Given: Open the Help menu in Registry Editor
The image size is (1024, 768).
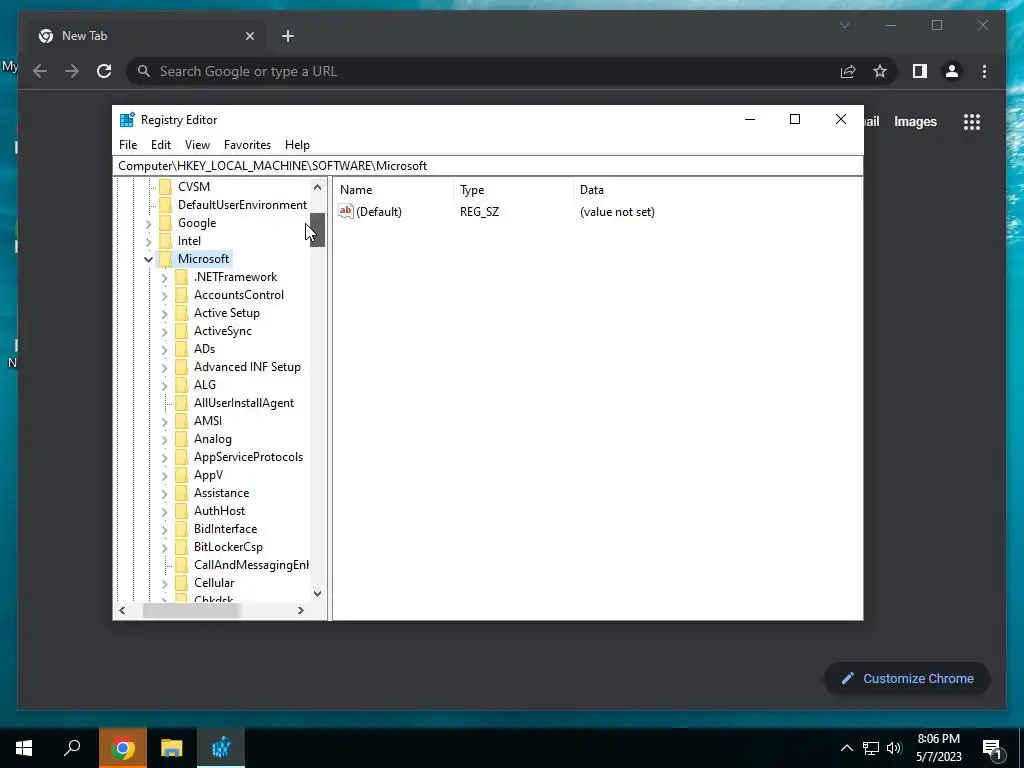Looking at the screenshot, I should (297, 145).
